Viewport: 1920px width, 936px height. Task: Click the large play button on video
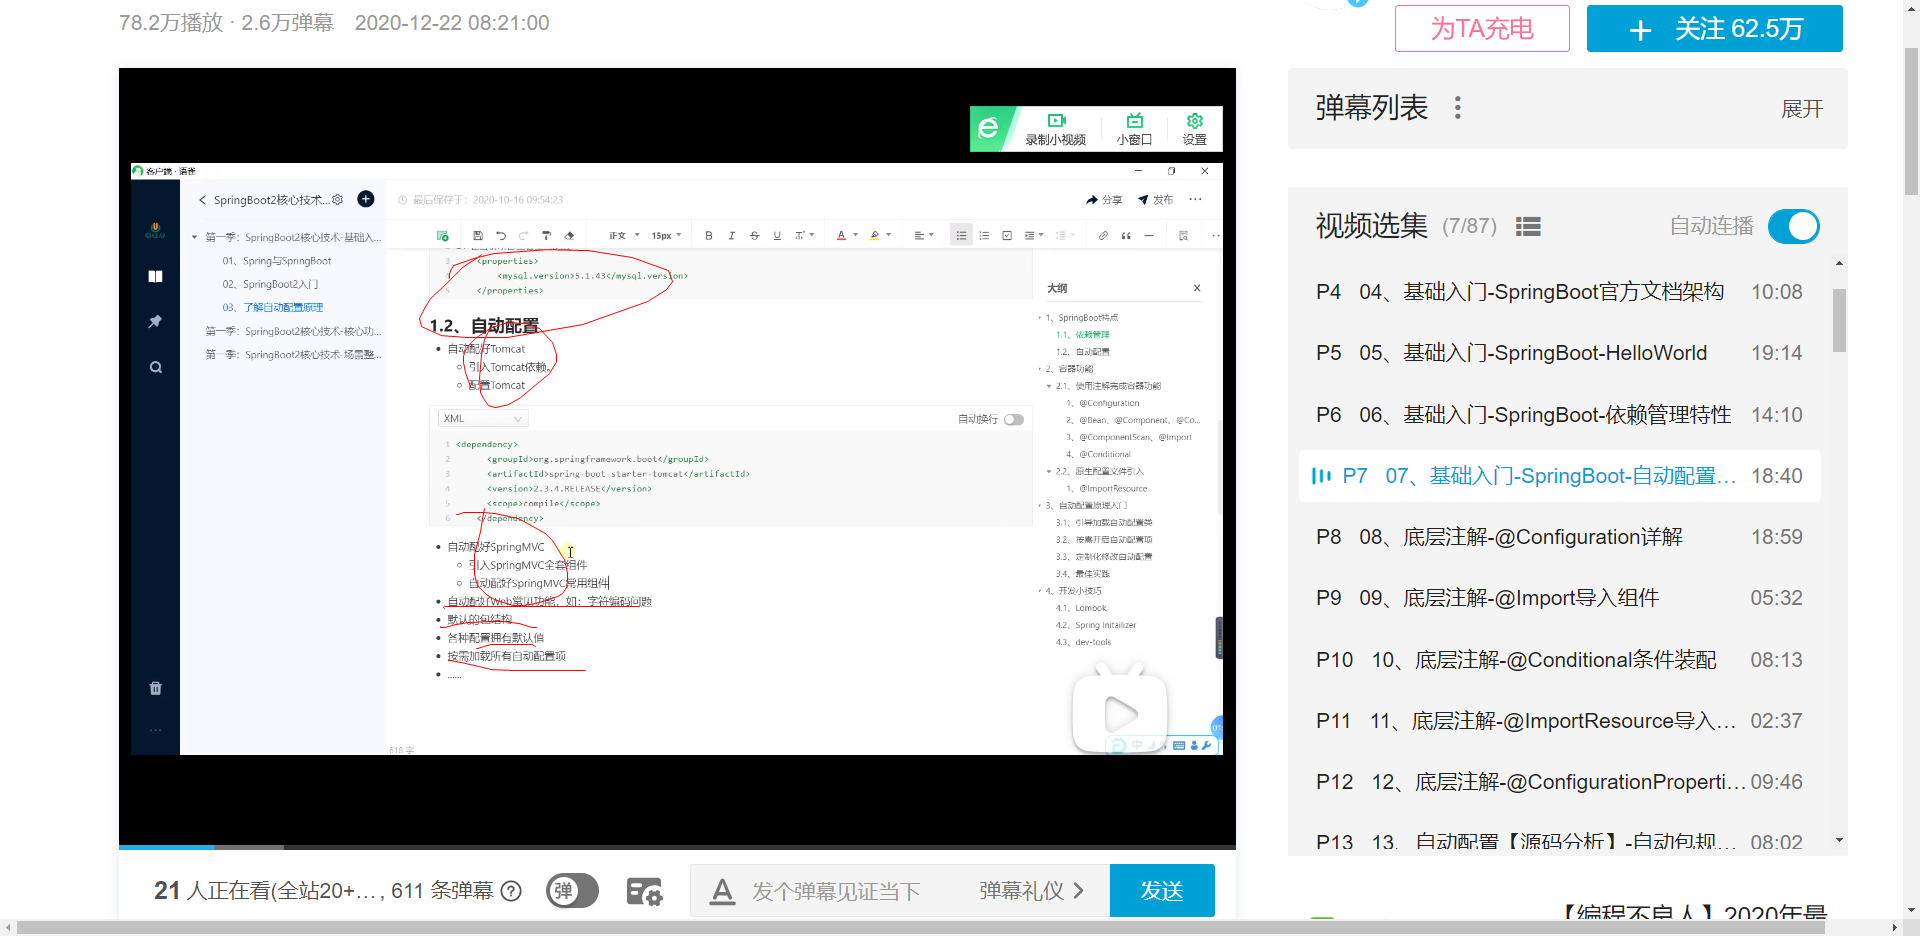pyautogui.click(x=1120, y=714)
